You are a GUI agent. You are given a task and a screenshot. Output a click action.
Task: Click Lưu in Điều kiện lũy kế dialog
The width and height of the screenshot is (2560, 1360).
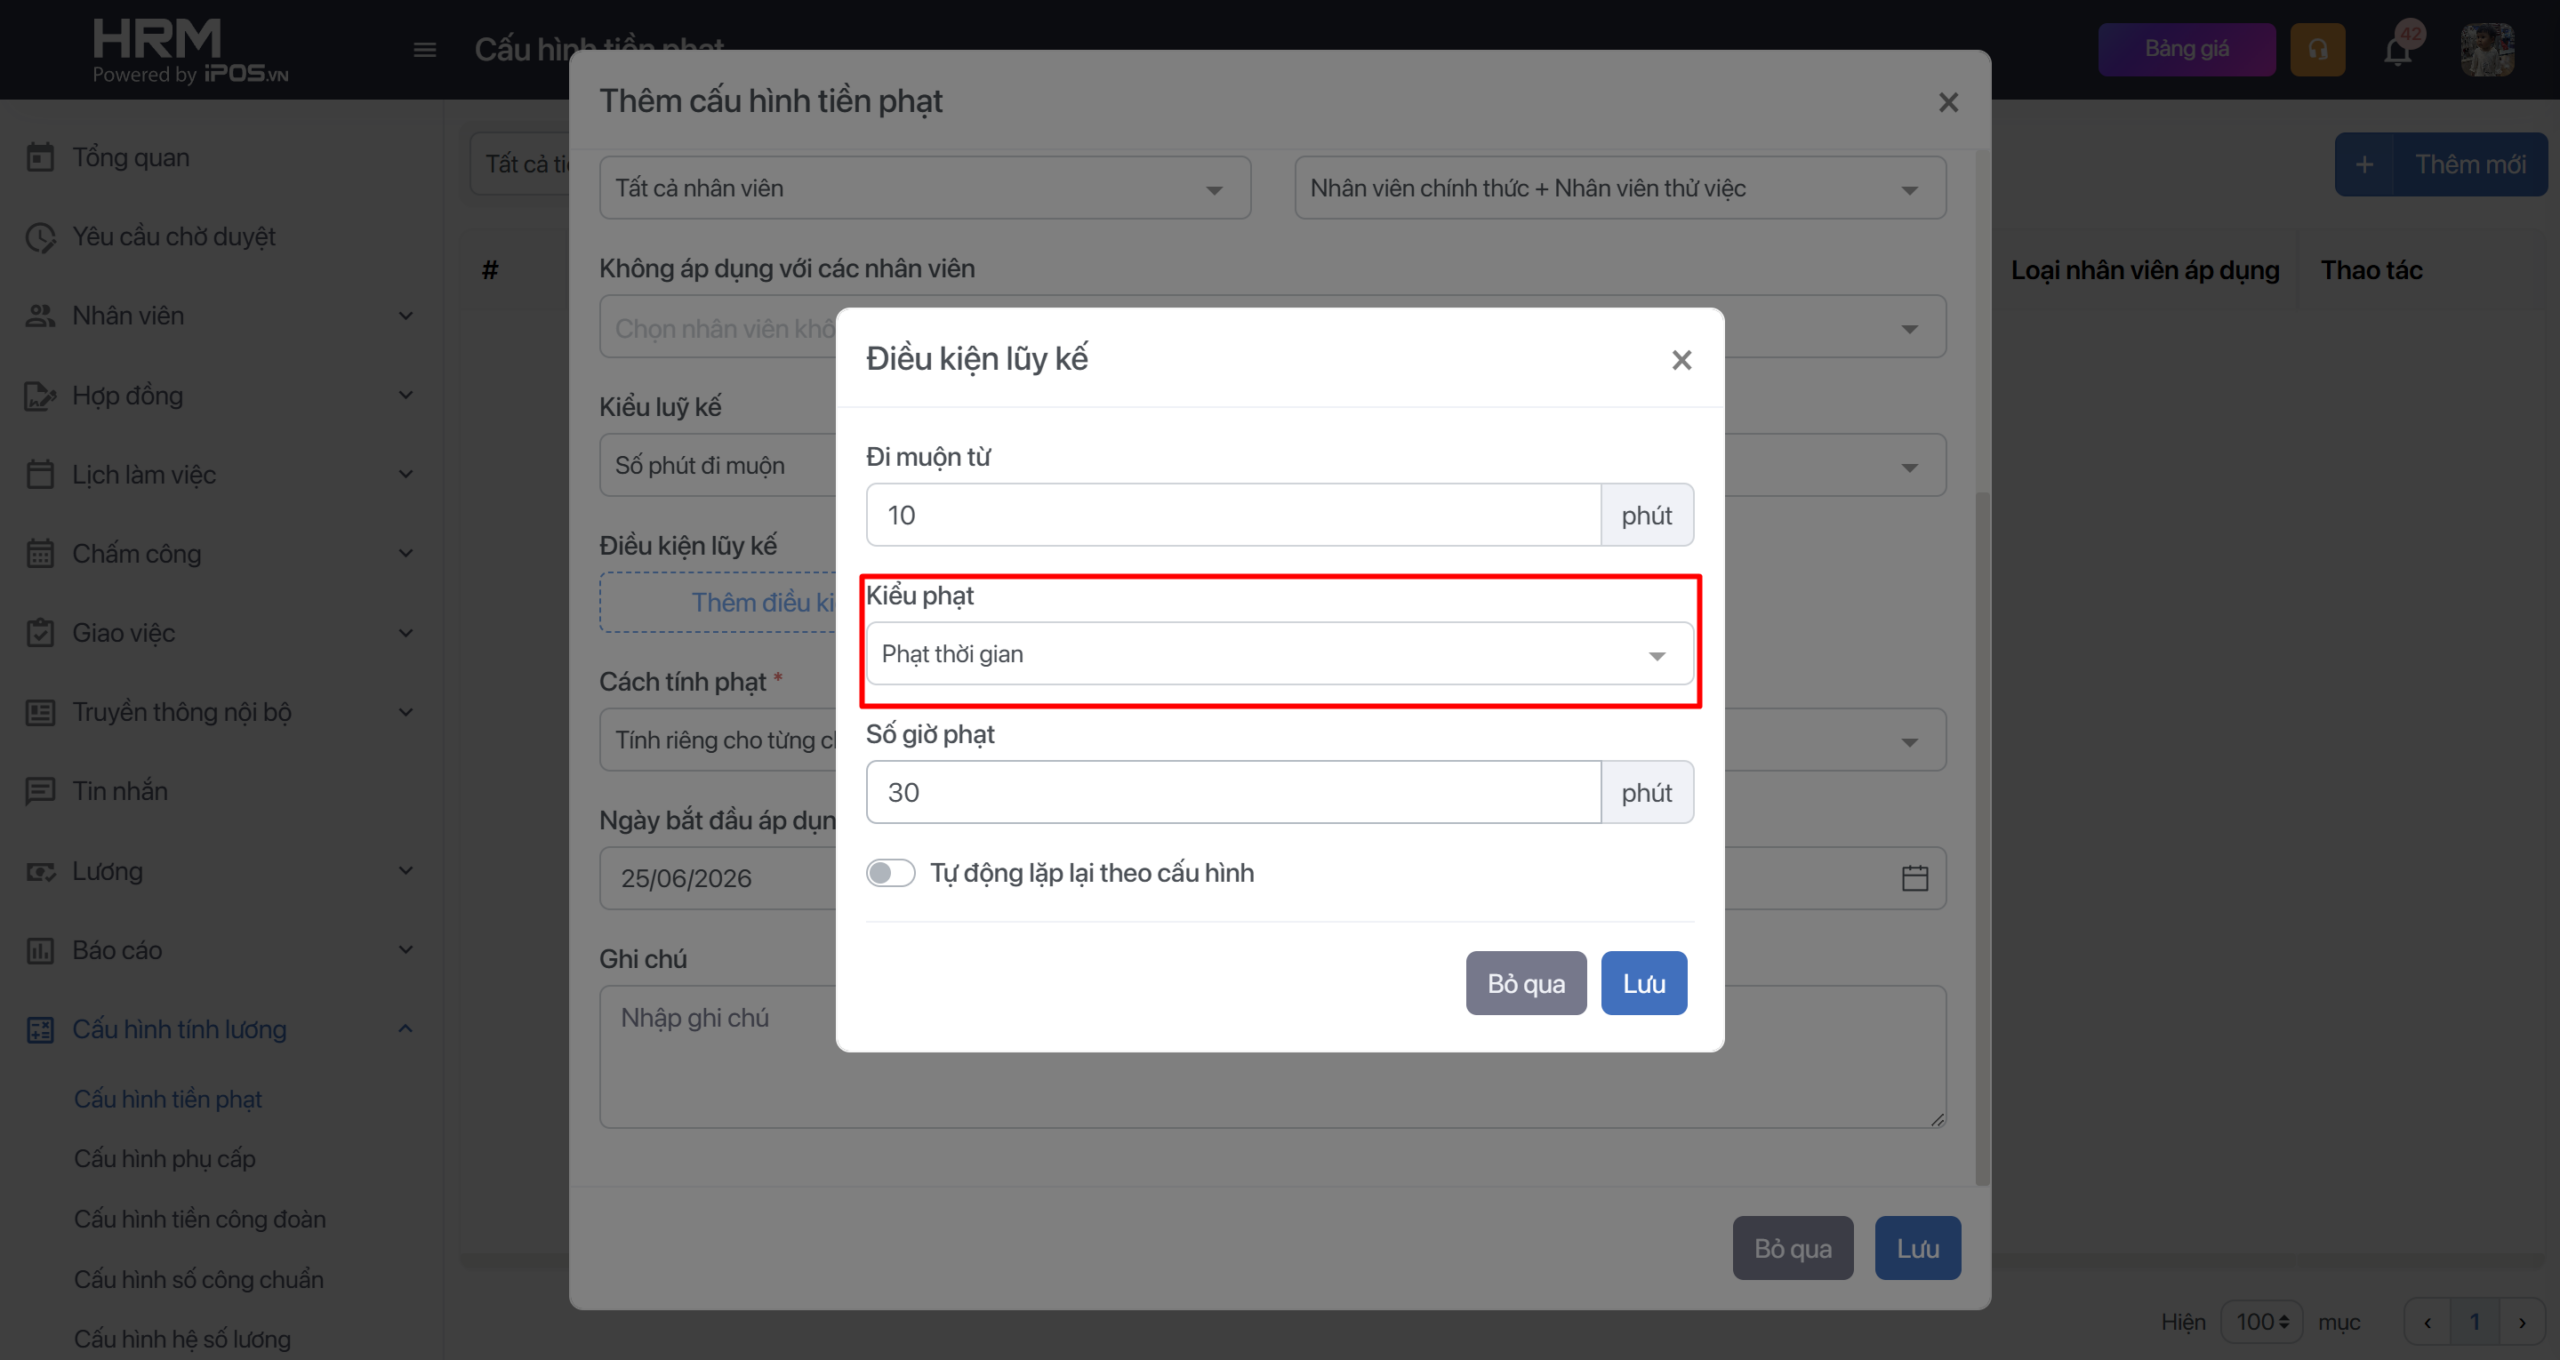click(x=1643, y=983)
